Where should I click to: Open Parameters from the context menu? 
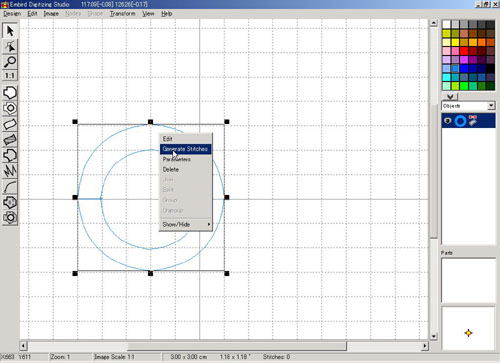coord(186,159)
